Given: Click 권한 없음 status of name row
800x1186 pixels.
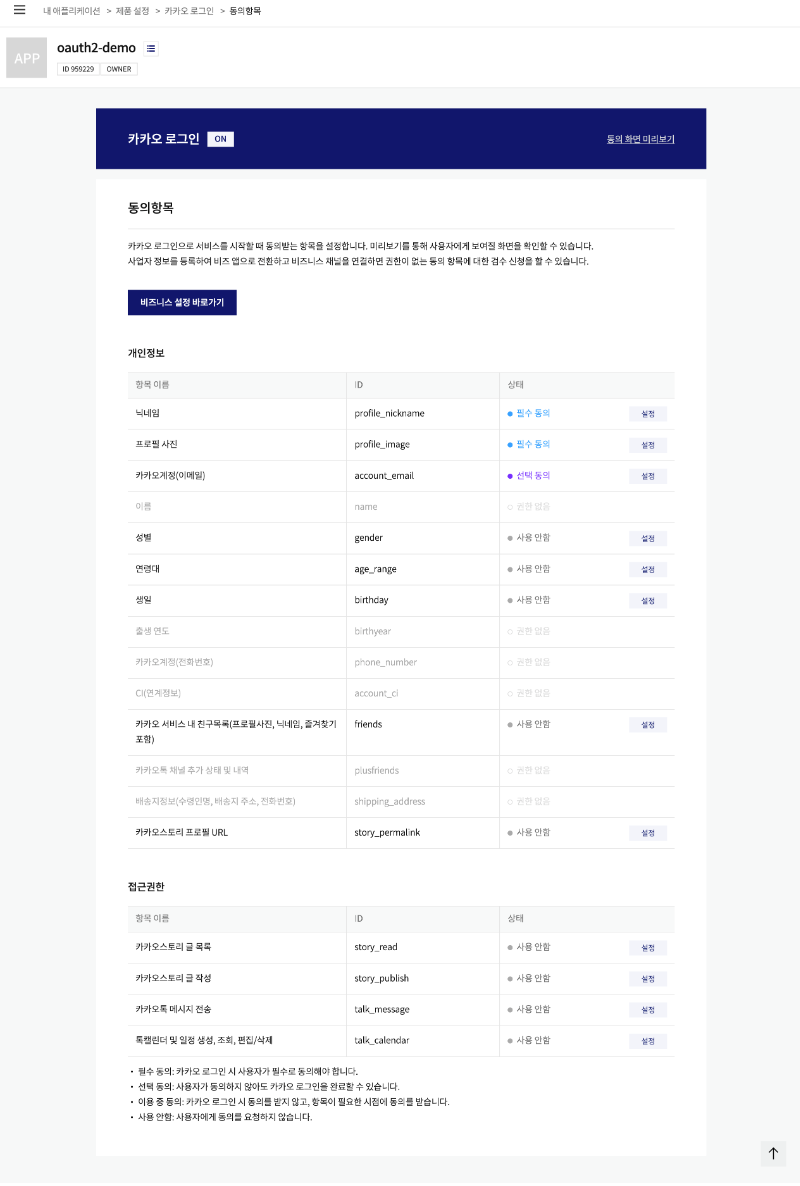Looking at the screenshot, I should (x=529, y=507).
